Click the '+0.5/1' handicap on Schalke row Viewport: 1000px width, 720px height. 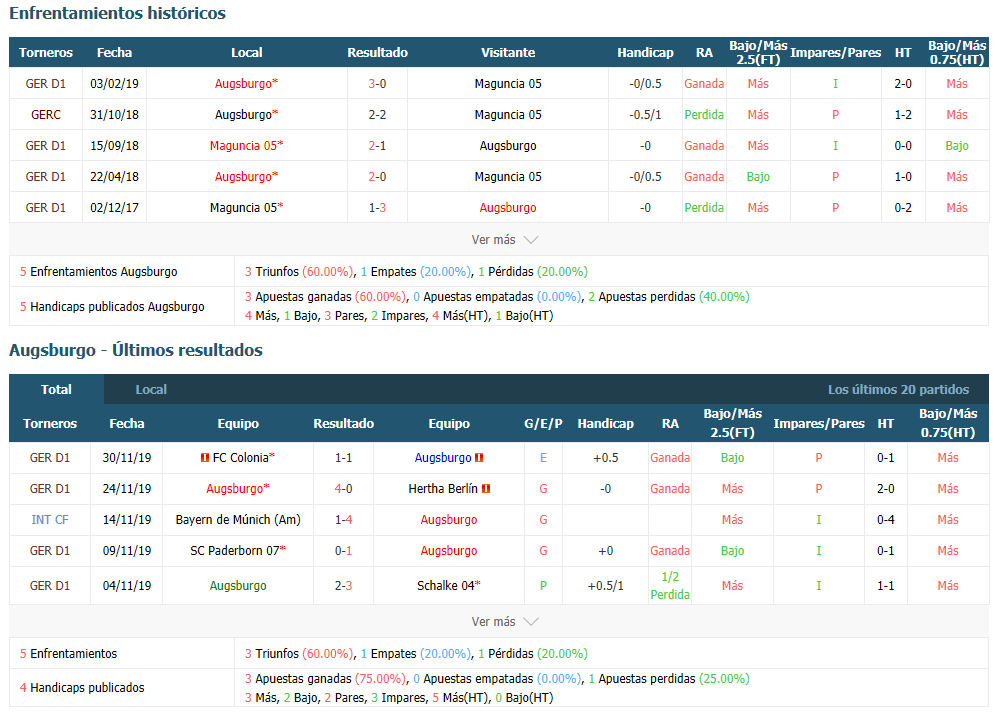click(605, 585)
